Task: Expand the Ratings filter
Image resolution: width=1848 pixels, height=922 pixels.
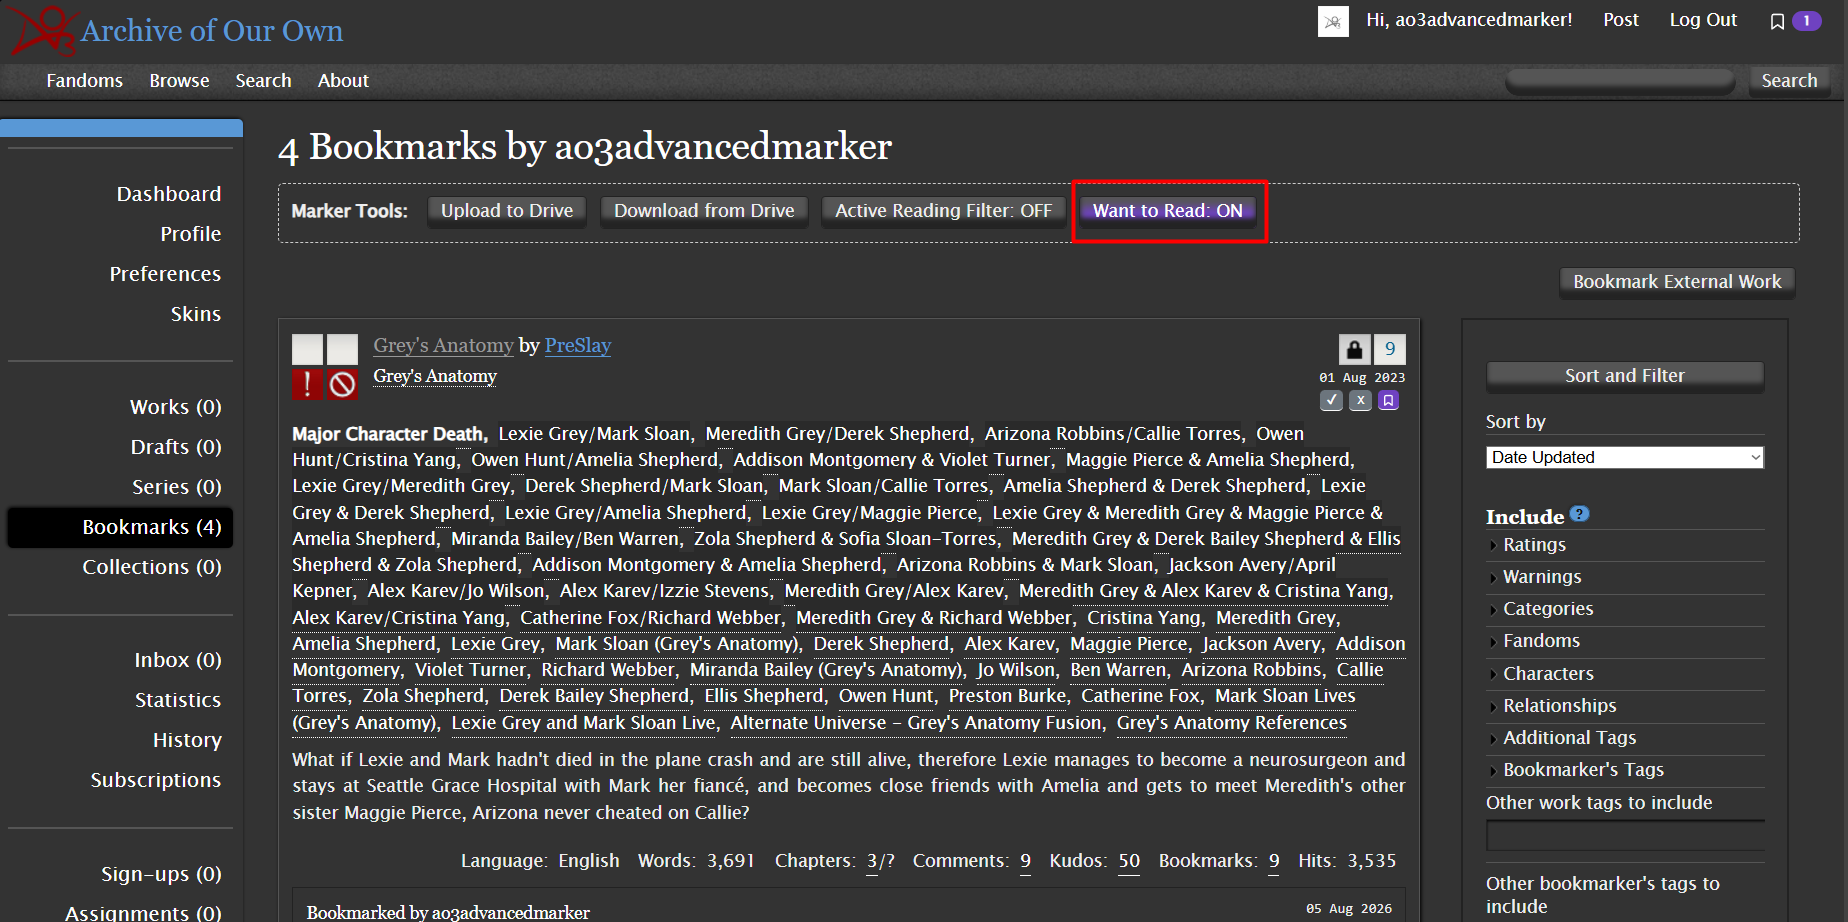Action: pos(1534,545)
